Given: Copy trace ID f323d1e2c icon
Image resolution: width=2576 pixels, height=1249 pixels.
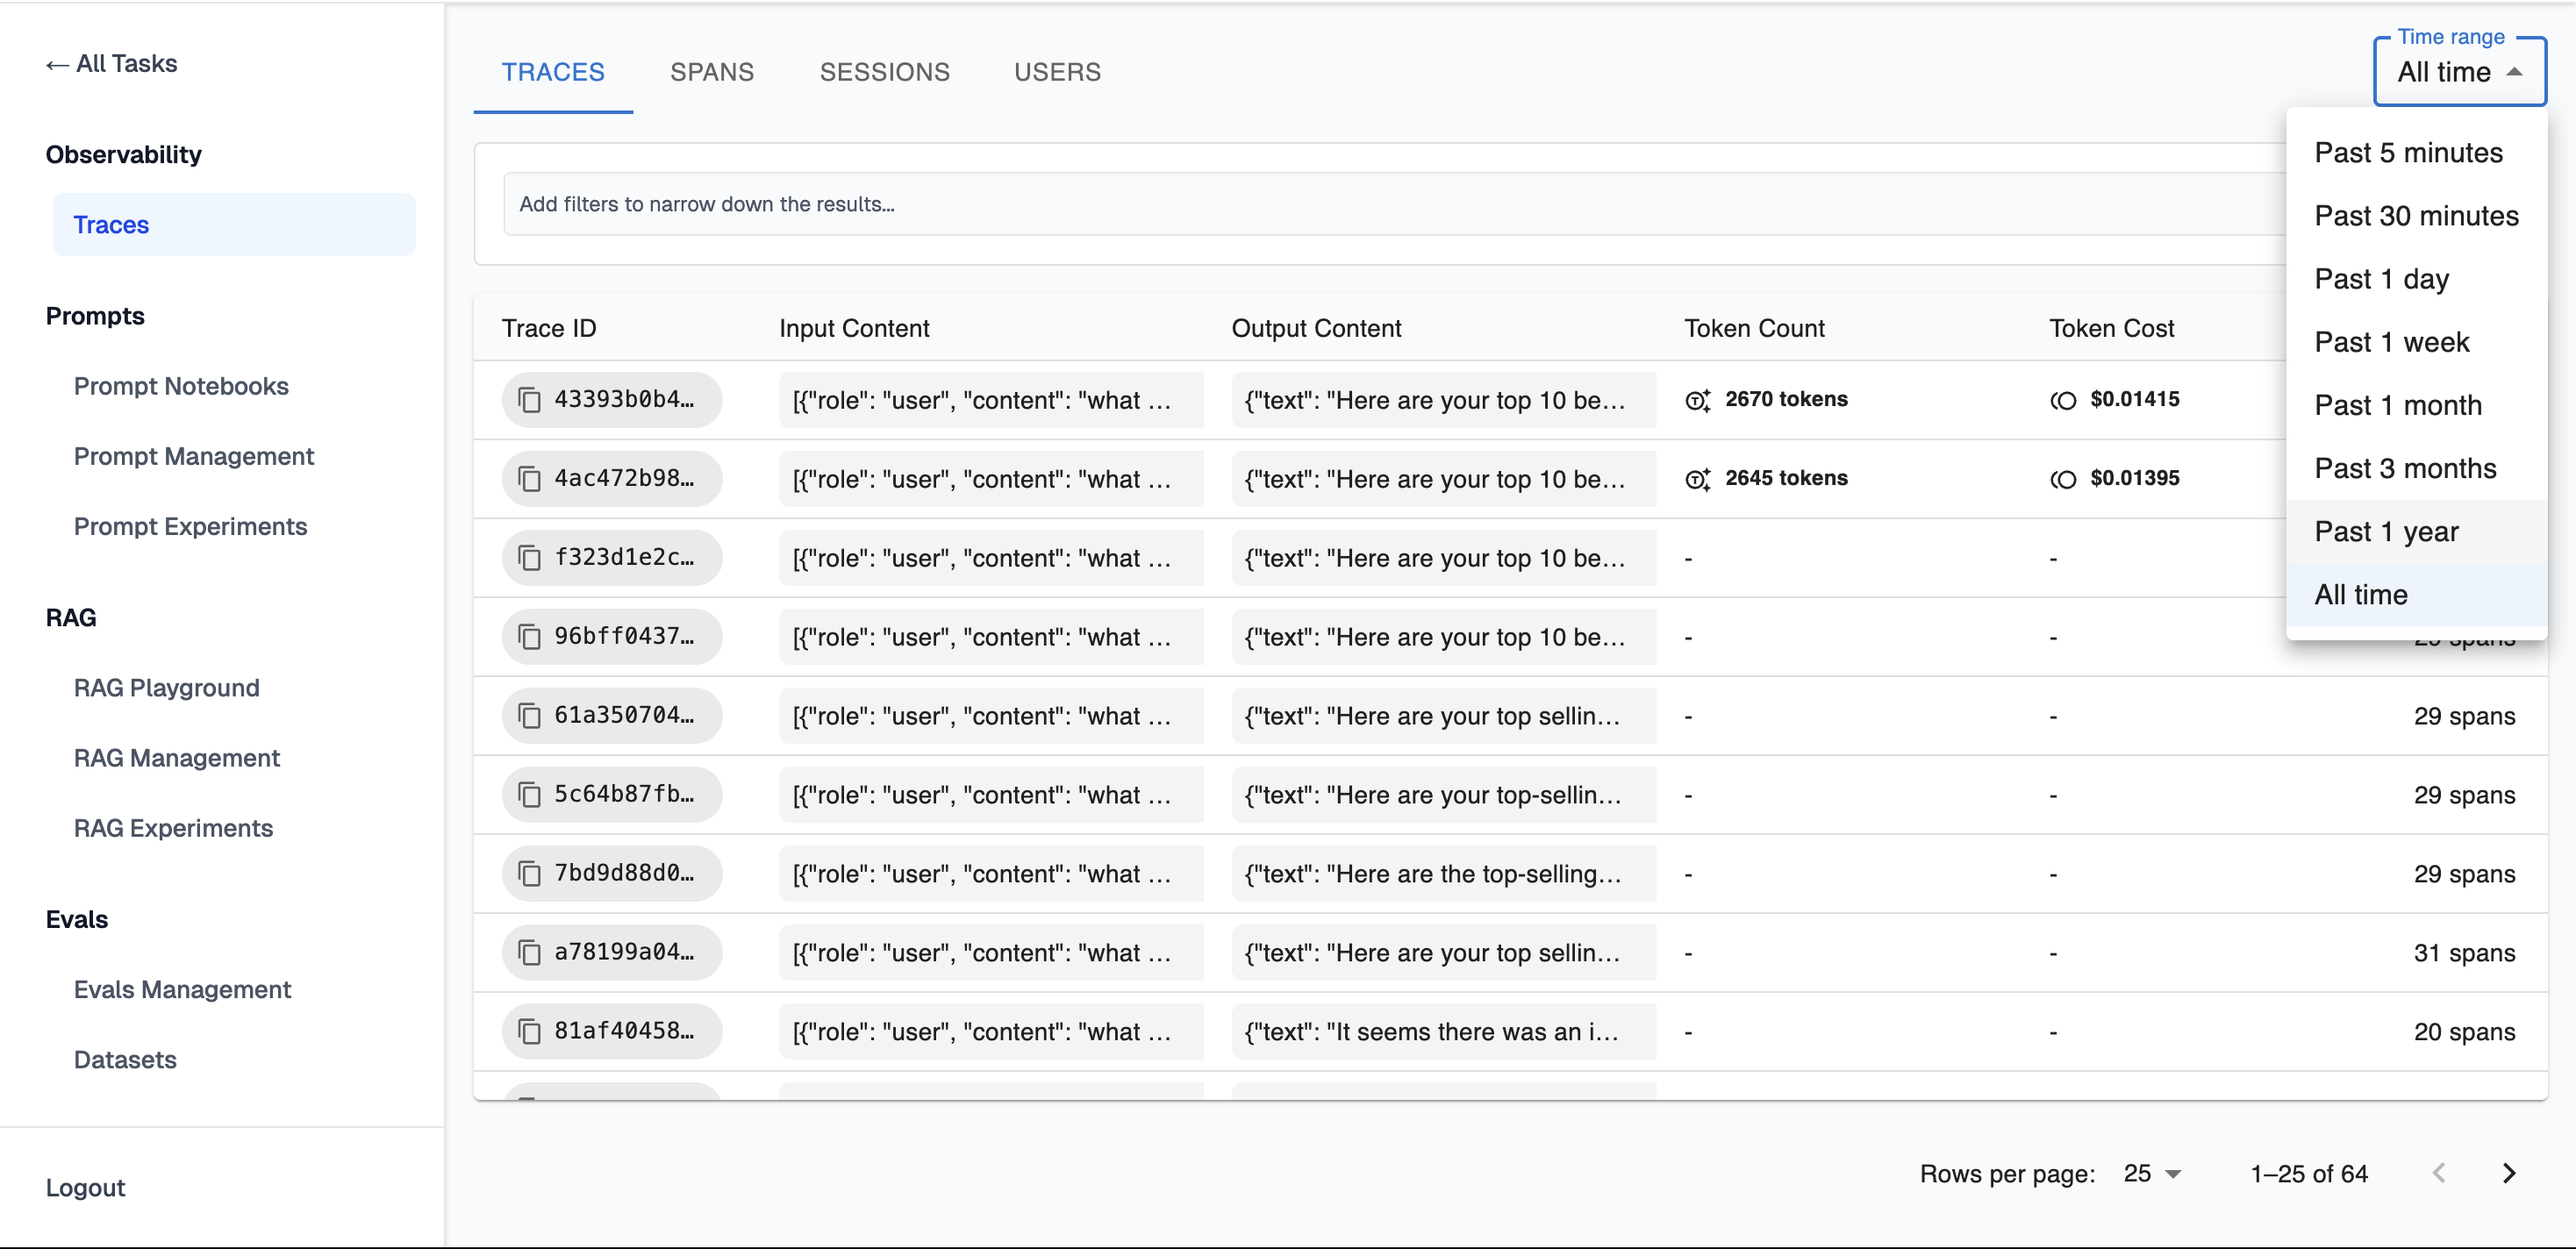Looking at the screenshot, I should pos(529,558).
